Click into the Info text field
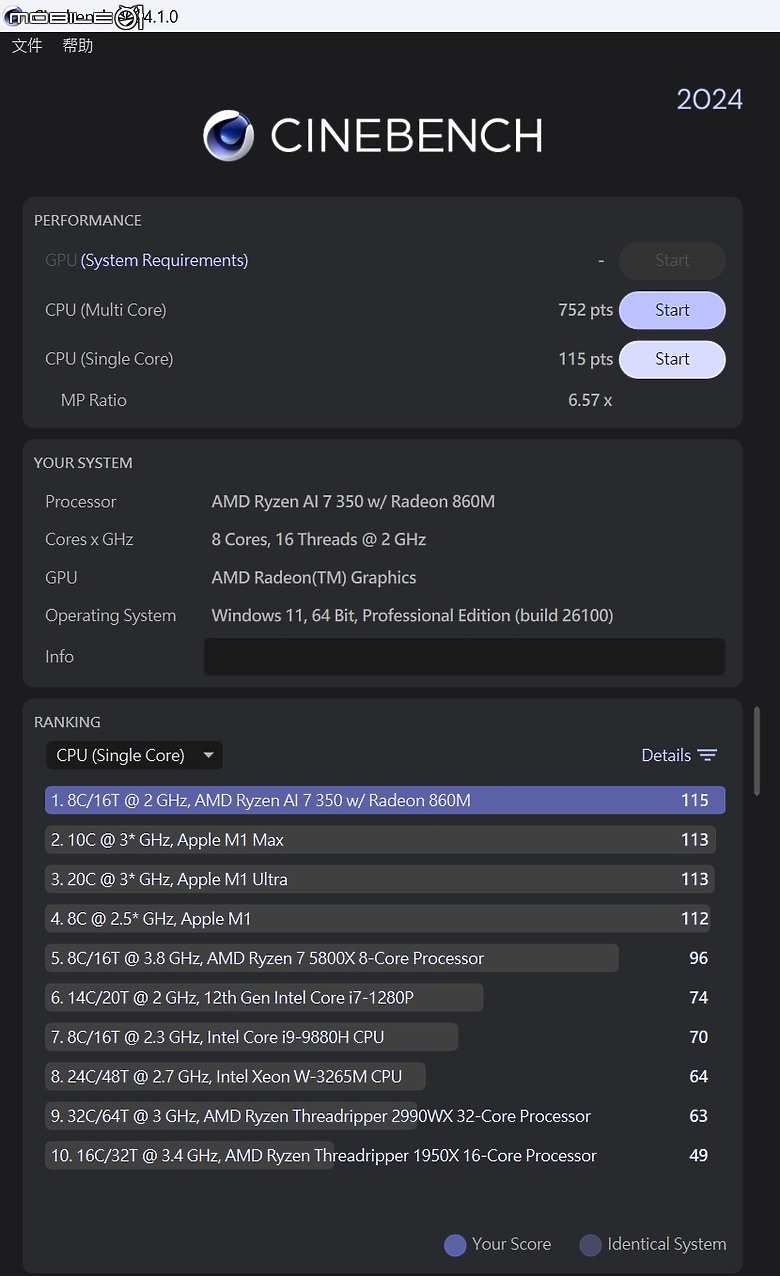This screenshot has height=1276, width=780. click(464, 656)
